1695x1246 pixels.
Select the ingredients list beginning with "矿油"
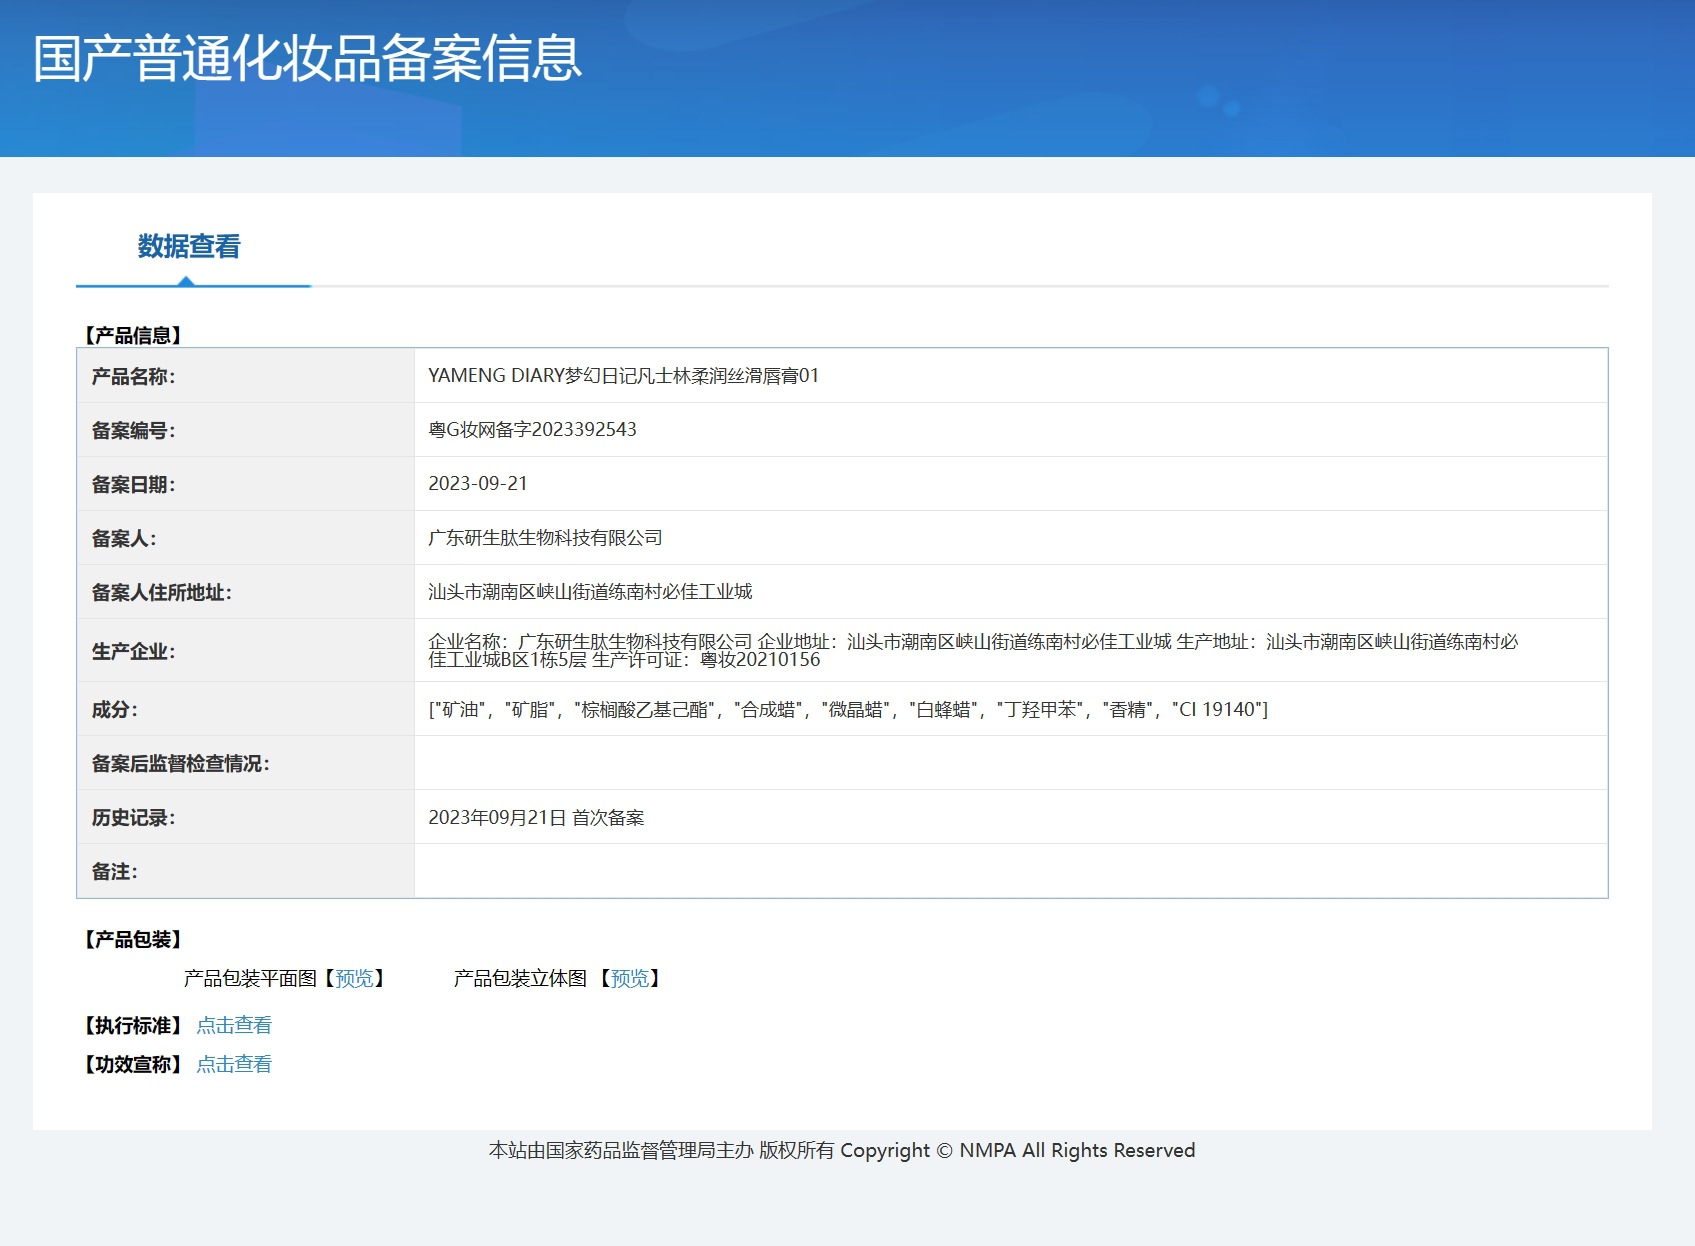pyautogui.click(x=848, y=709)
